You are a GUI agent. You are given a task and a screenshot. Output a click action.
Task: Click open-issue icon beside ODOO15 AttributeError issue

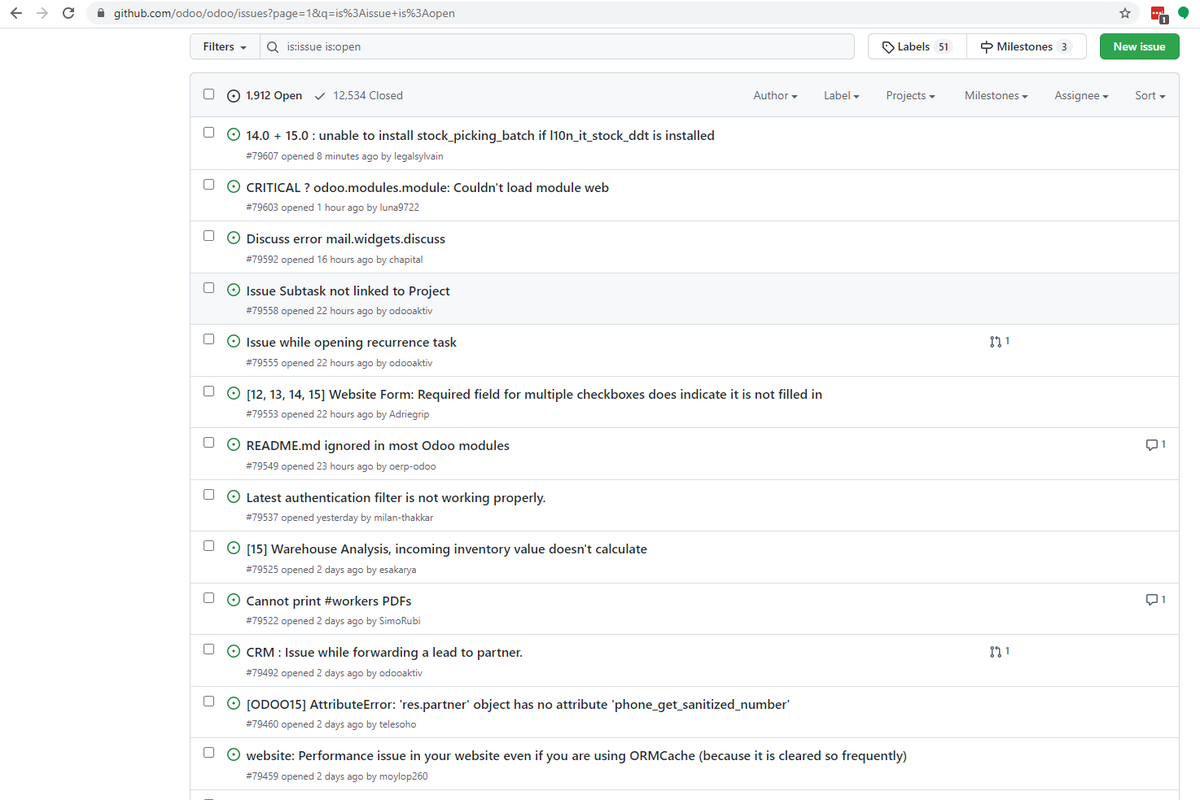click(233, 704)
